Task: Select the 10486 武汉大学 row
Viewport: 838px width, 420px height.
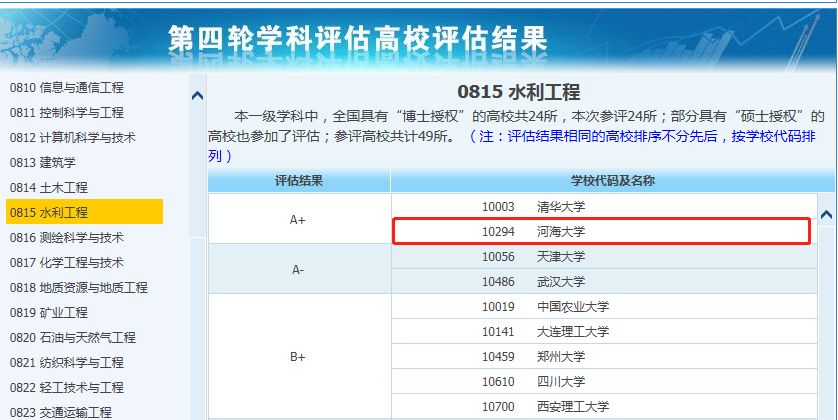Action: (604, 281)
